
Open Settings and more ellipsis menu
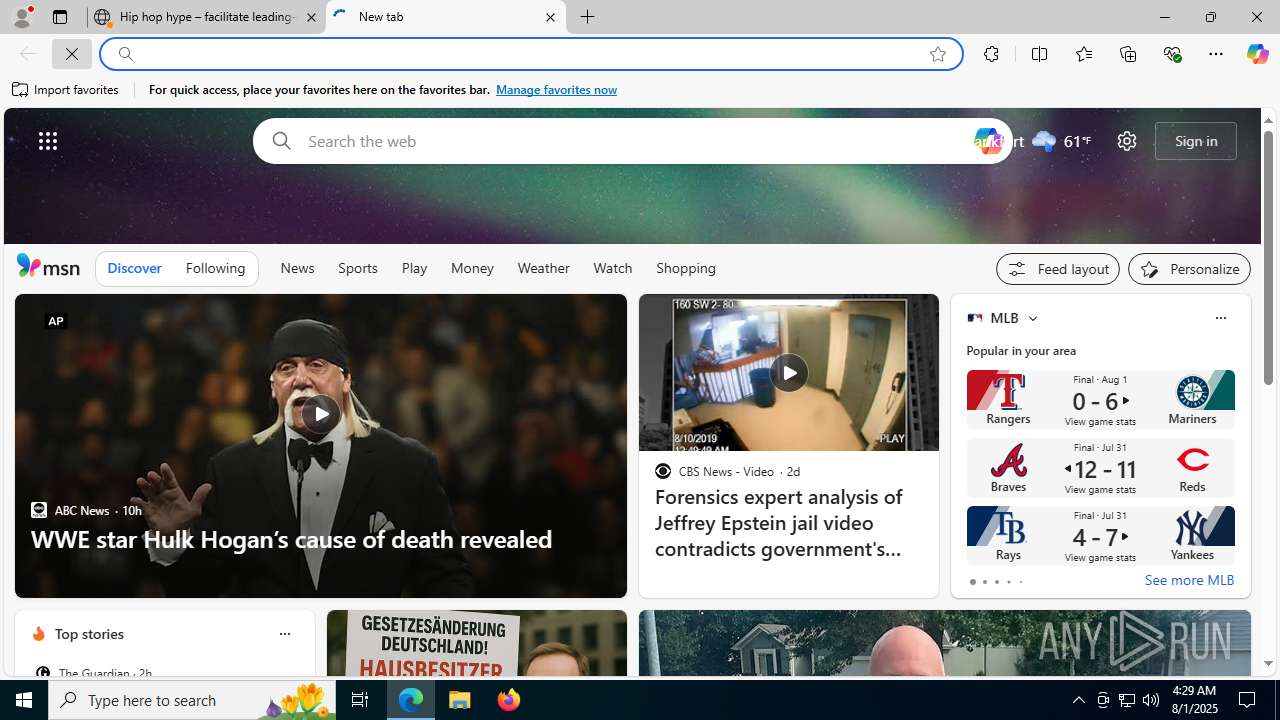coord(1215,54)
